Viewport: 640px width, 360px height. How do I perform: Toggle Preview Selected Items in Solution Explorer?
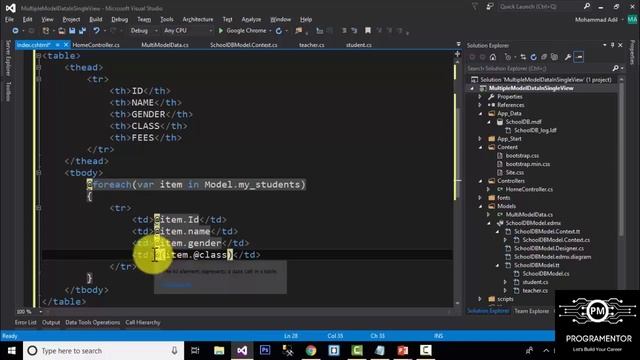pyautogui.click(x=579, y=57)
